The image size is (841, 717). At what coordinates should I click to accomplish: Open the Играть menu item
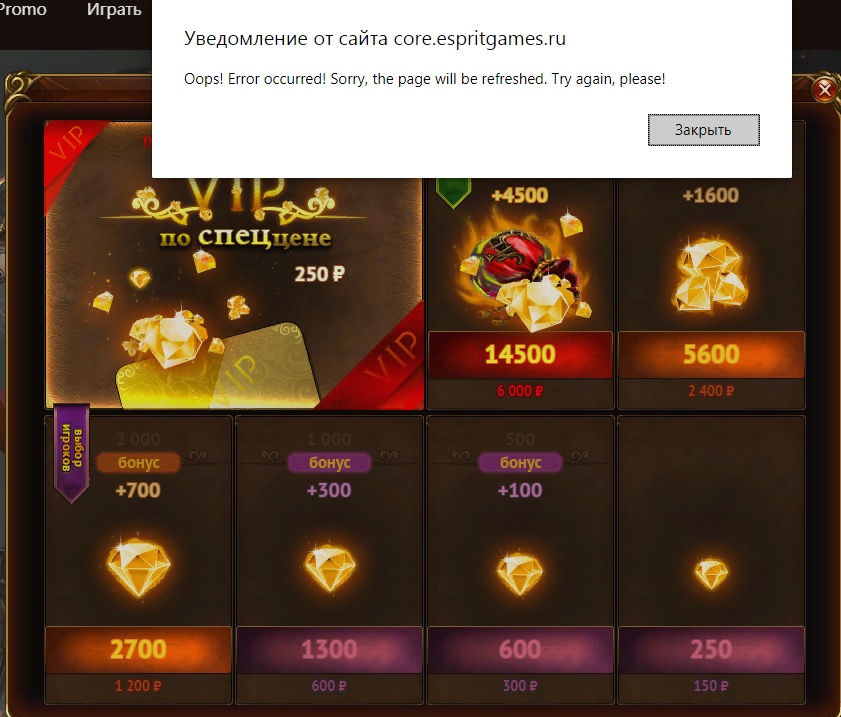114,10
